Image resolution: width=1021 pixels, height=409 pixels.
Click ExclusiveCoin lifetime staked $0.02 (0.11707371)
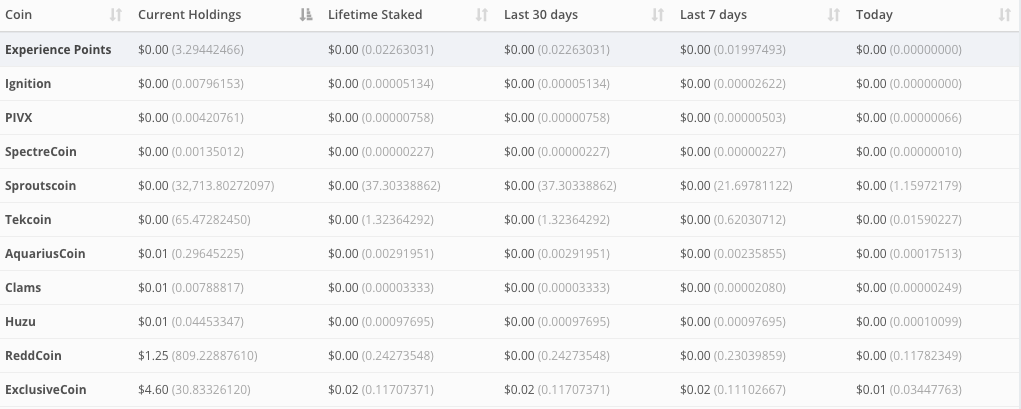pyautogui.click(x=381, y=389)
